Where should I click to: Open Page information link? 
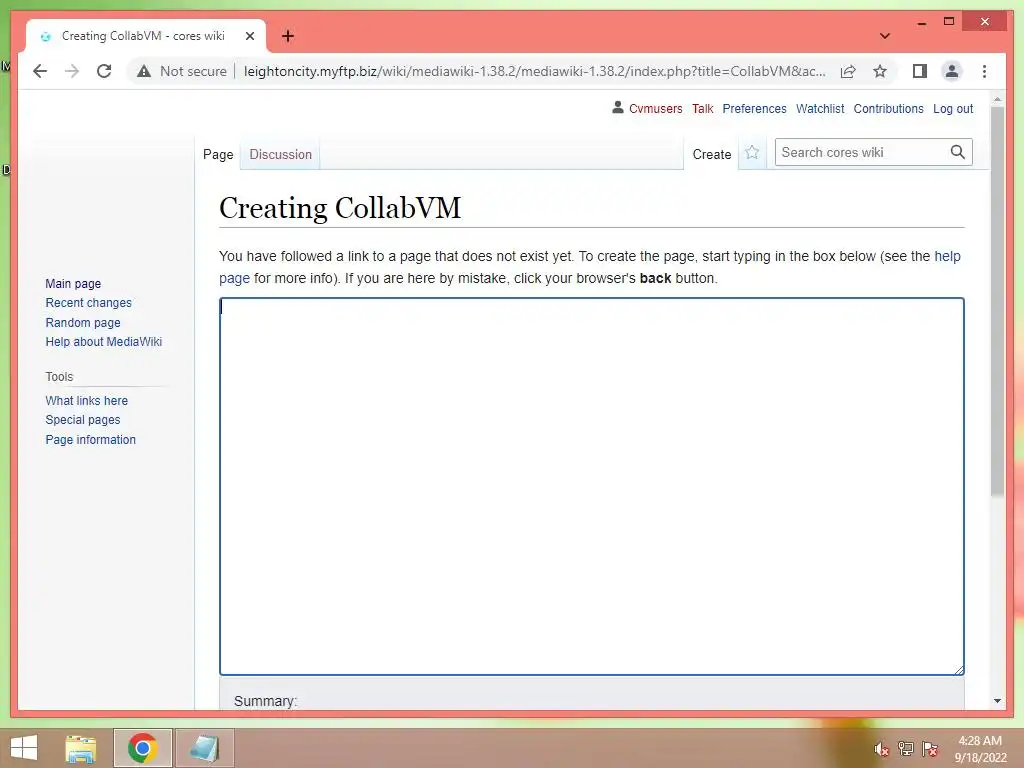tap(91, 440)
